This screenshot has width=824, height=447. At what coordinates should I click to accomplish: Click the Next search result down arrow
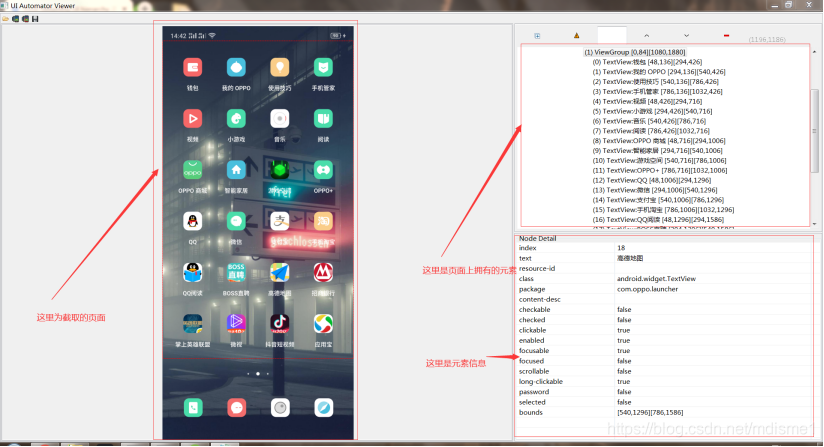pos(686,36)
